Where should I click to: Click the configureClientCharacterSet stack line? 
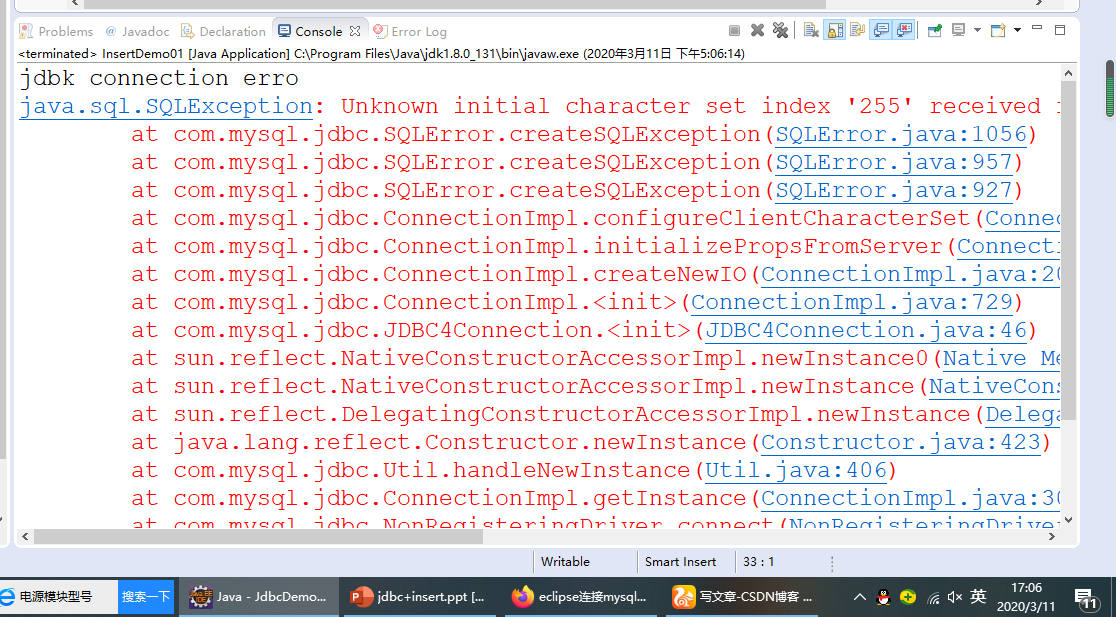coord(596,218)
